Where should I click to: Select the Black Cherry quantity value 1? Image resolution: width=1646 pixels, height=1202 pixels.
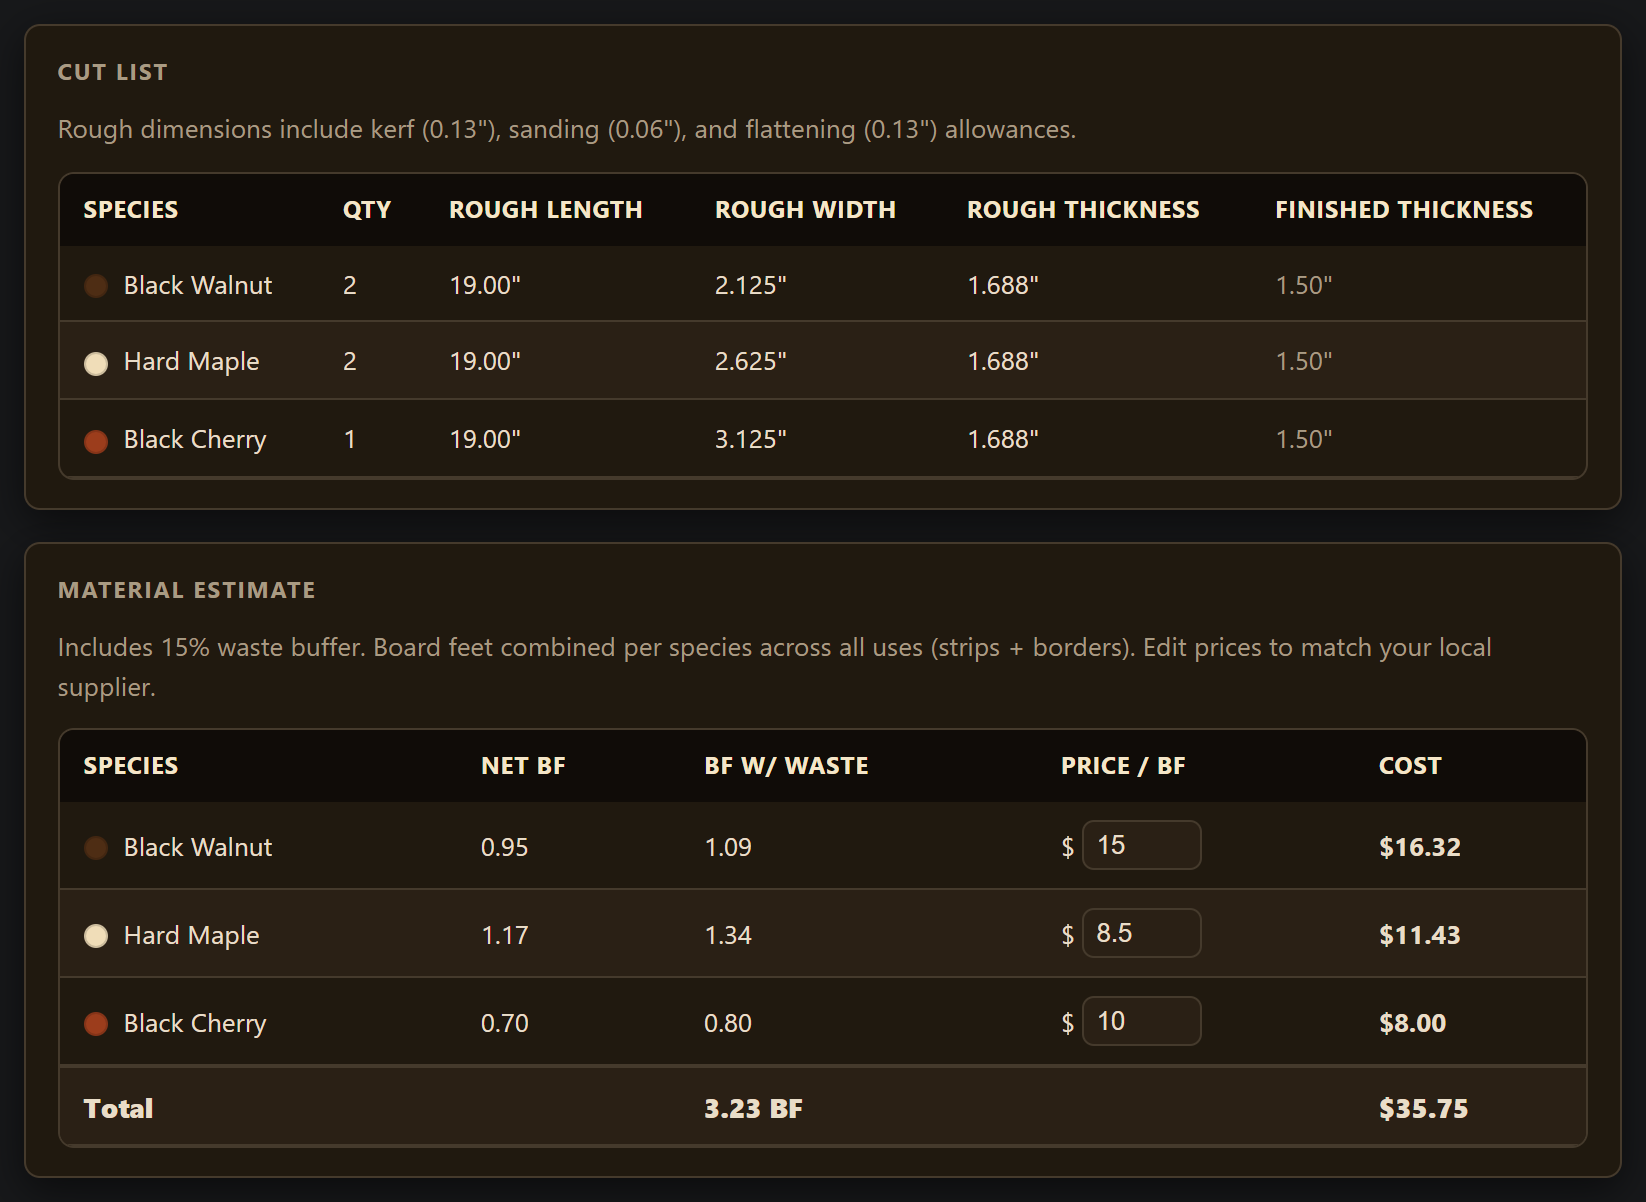(350, 439)
